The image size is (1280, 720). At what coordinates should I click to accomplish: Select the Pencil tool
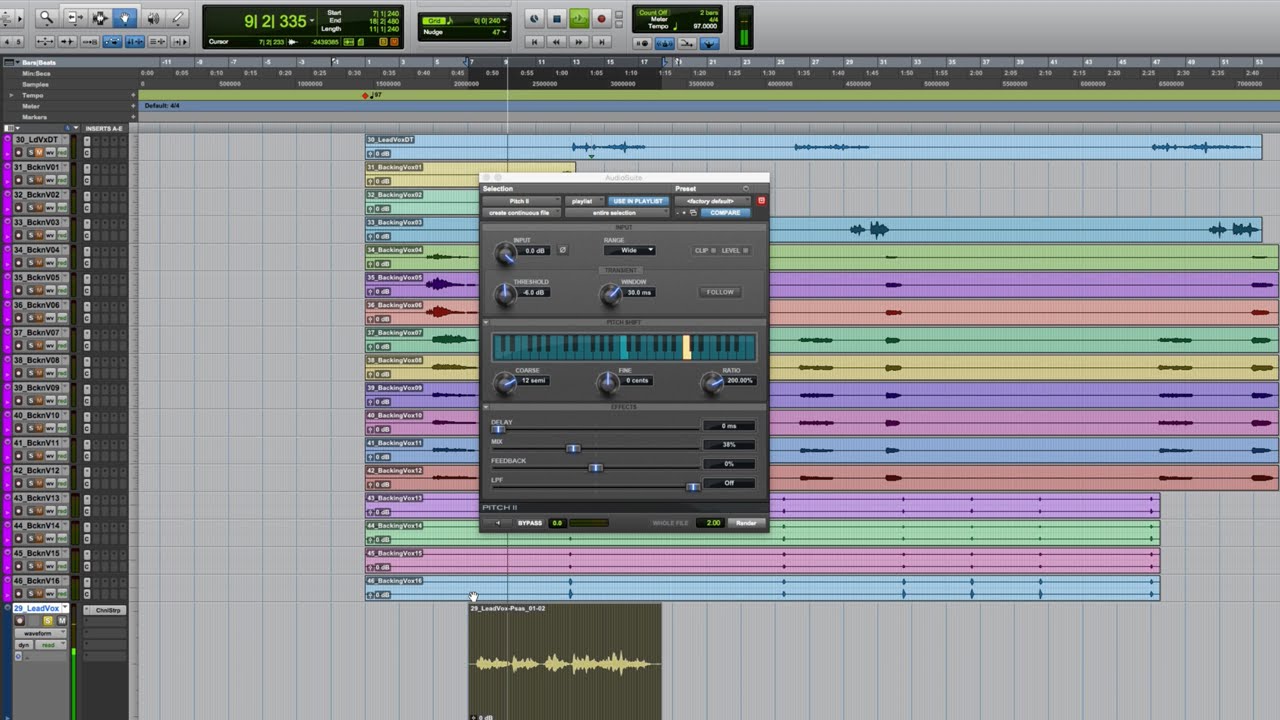pos(178,18)
